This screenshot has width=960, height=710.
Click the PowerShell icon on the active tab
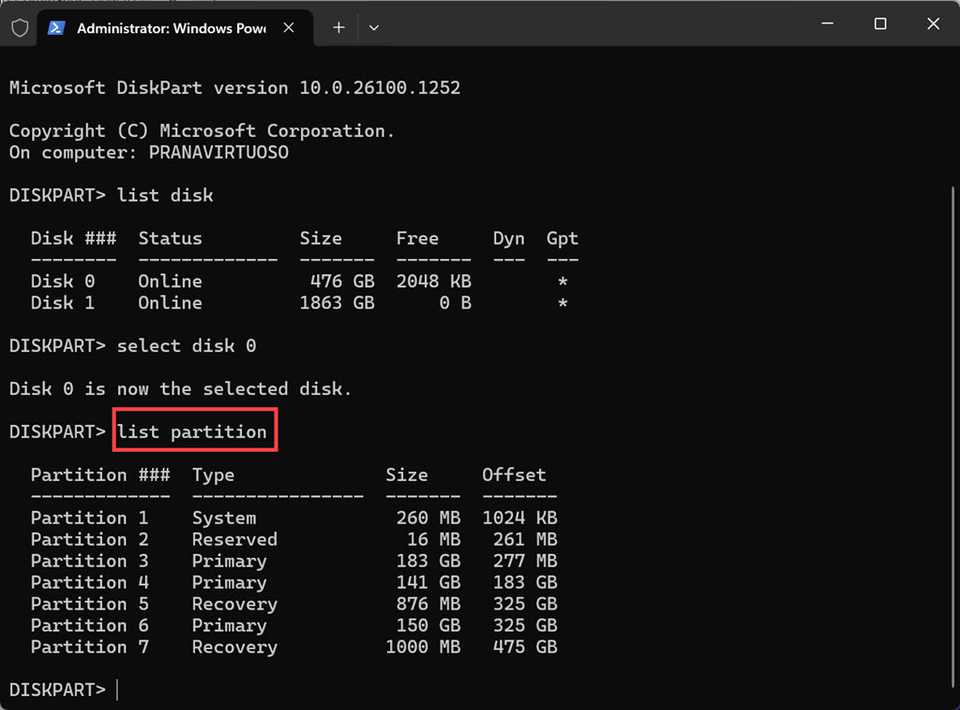point(55,28)
